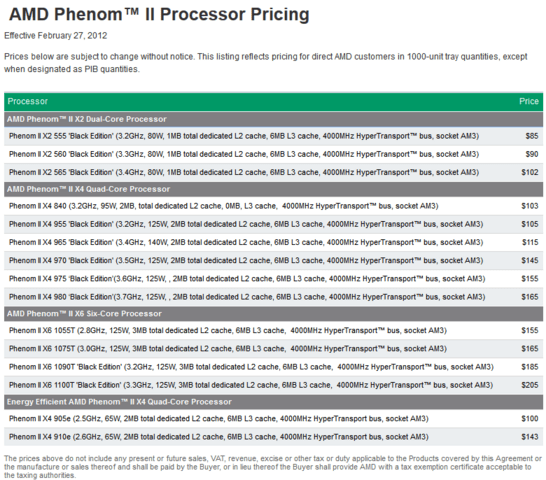Select the Phenom II X4 970 Black Edition row

[x=273, y=261]
